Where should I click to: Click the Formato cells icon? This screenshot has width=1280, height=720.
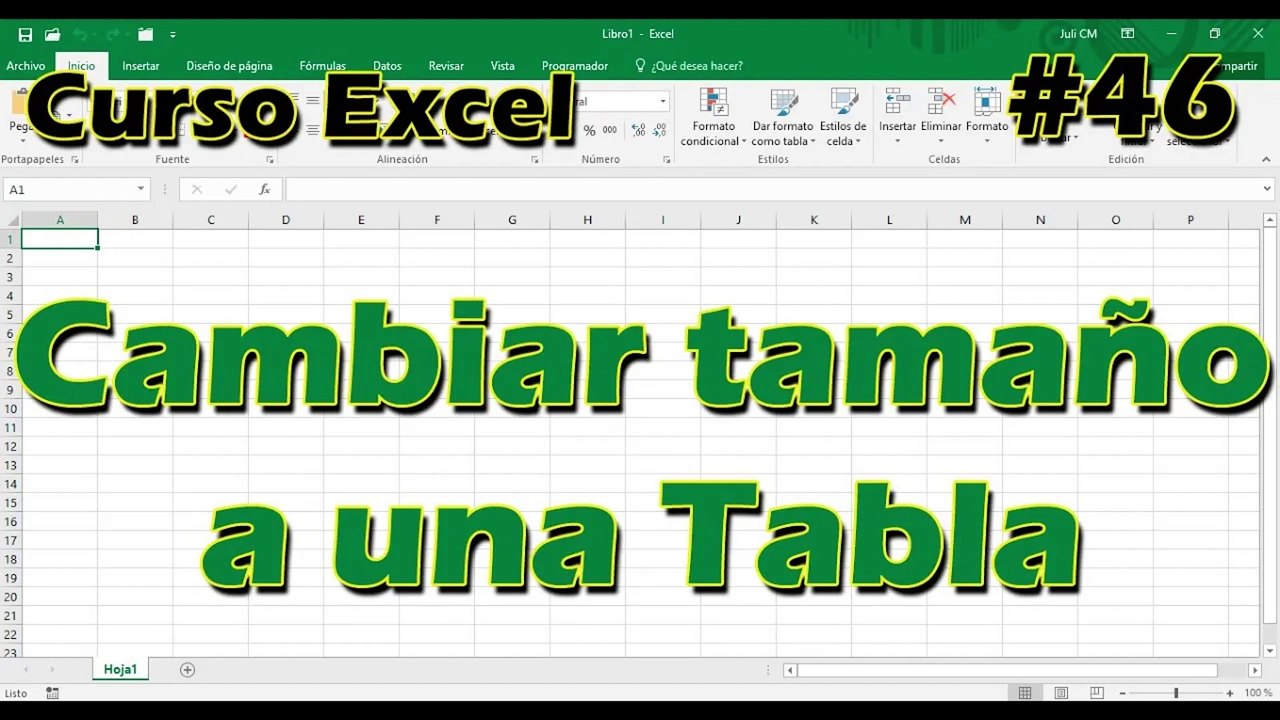point(987,101)
